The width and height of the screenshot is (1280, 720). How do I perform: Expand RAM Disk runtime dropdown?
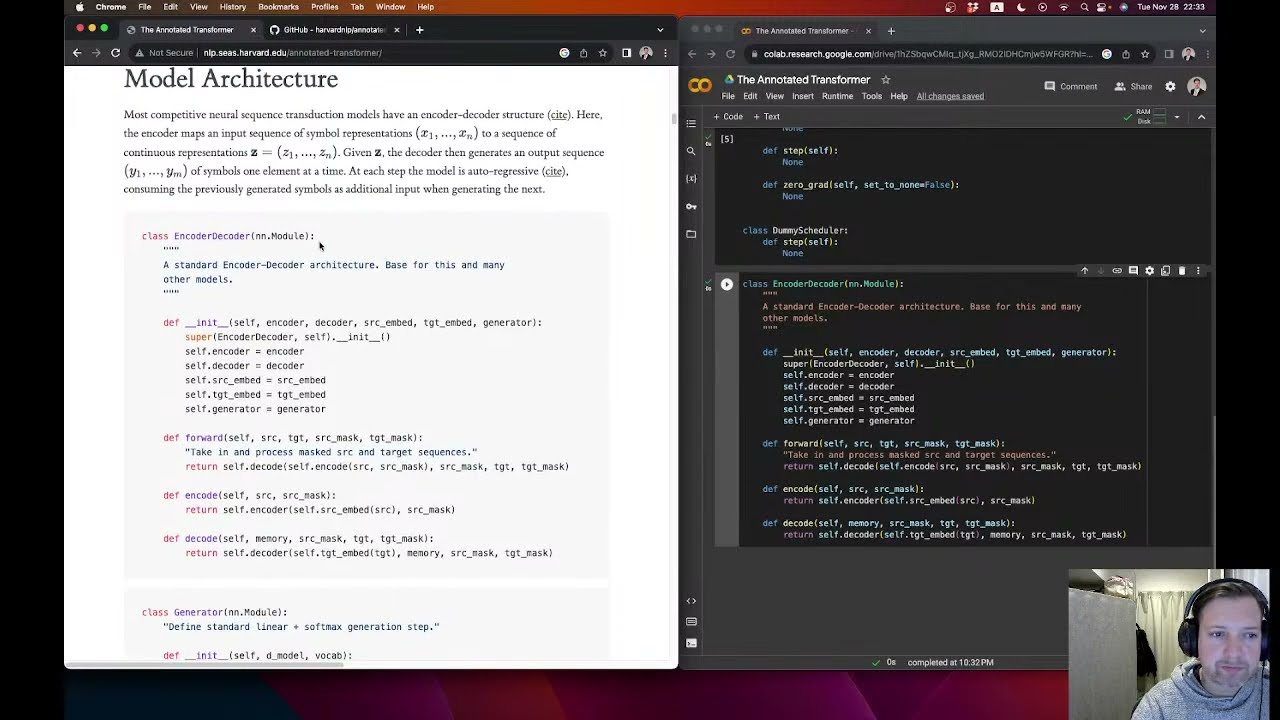pyautogui.click(x=1176, y=117)
